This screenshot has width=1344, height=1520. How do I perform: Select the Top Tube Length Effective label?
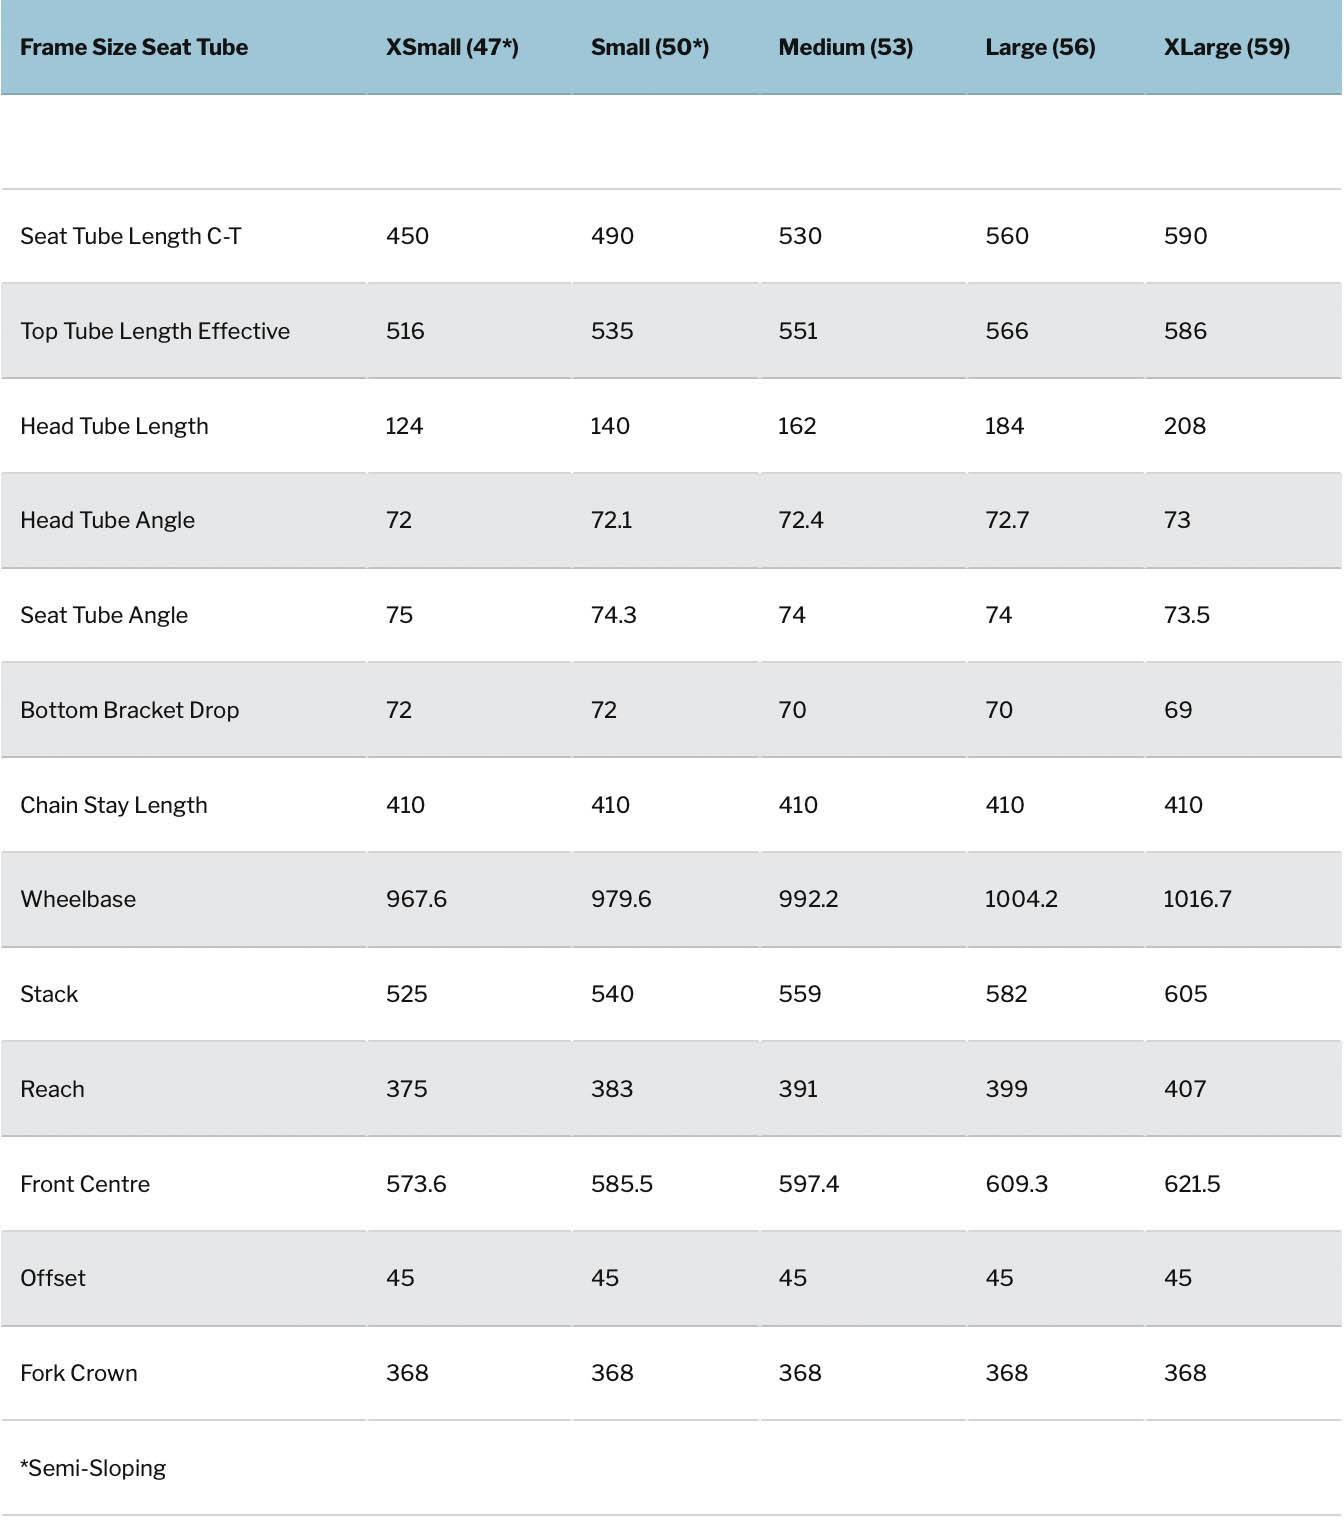pos(155,331)
